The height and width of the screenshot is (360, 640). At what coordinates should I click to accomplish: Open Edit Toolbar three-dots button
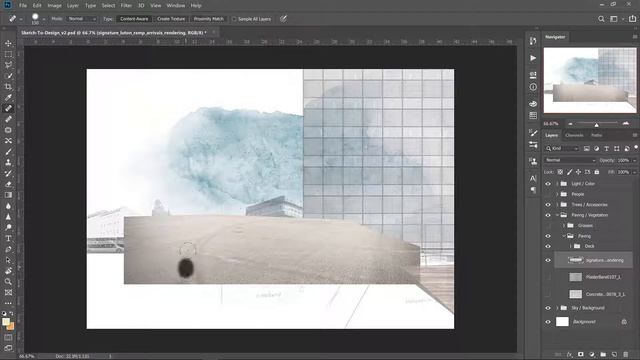tap(8, 303)
